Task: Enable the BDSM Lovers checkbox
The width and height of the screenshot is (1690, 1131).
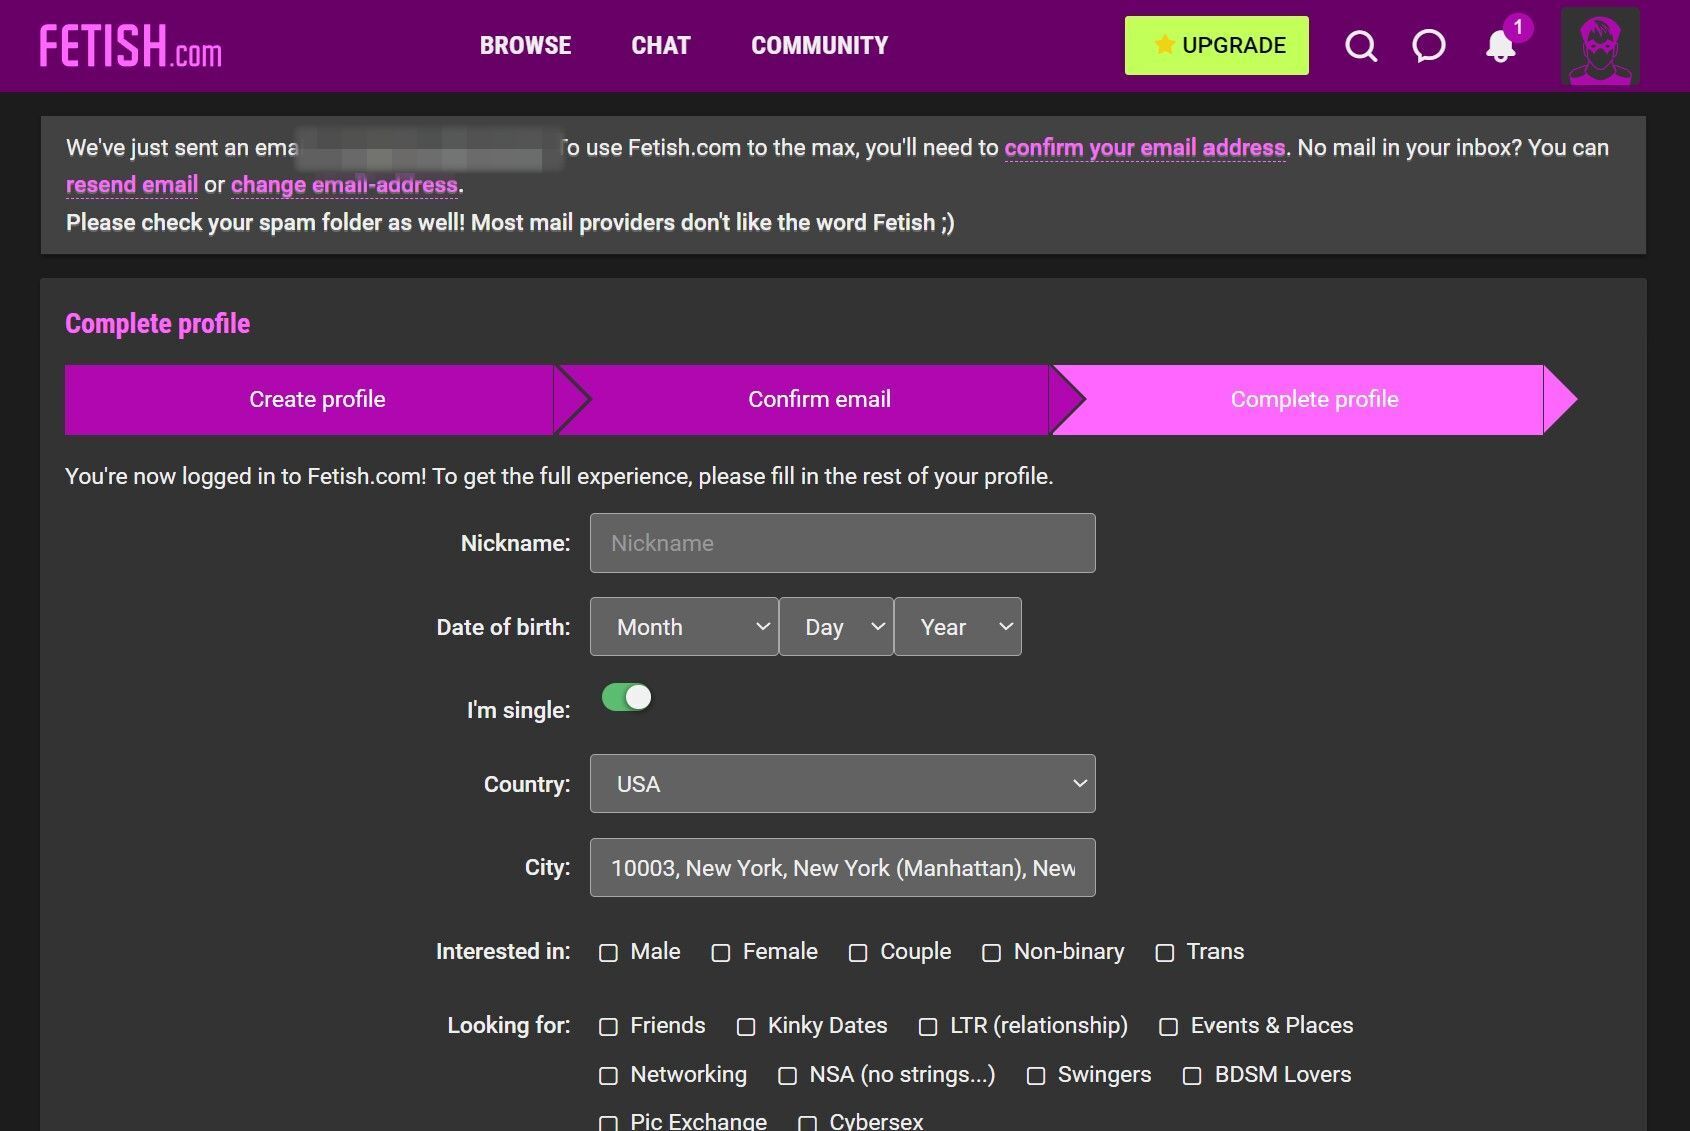Action: [1192, 1076]
